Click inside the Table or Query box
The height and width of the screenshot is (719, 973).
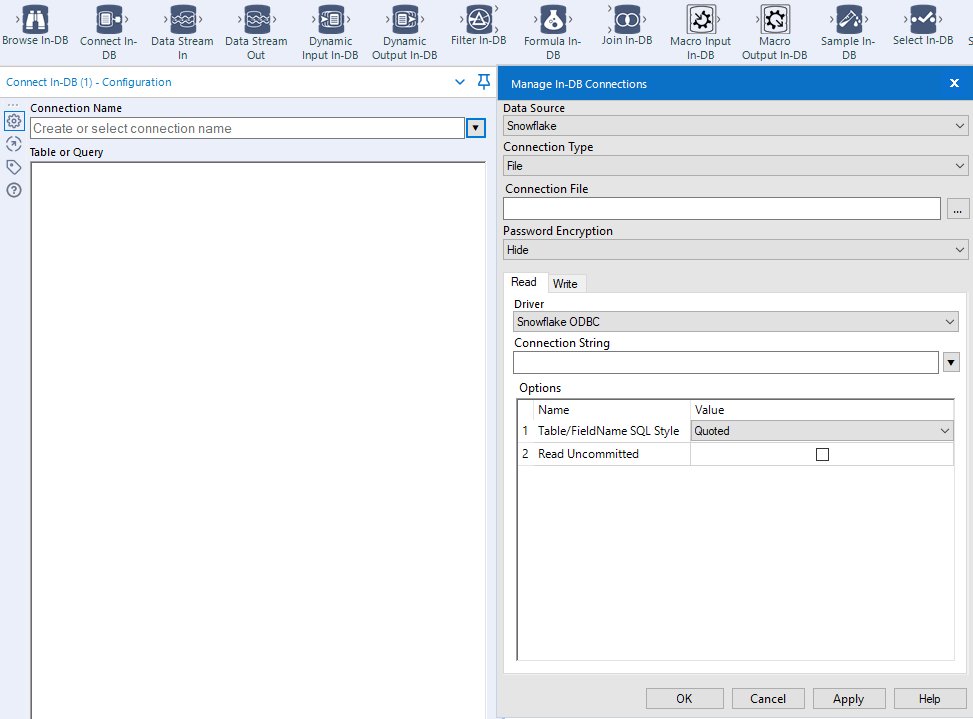point(258,440)
